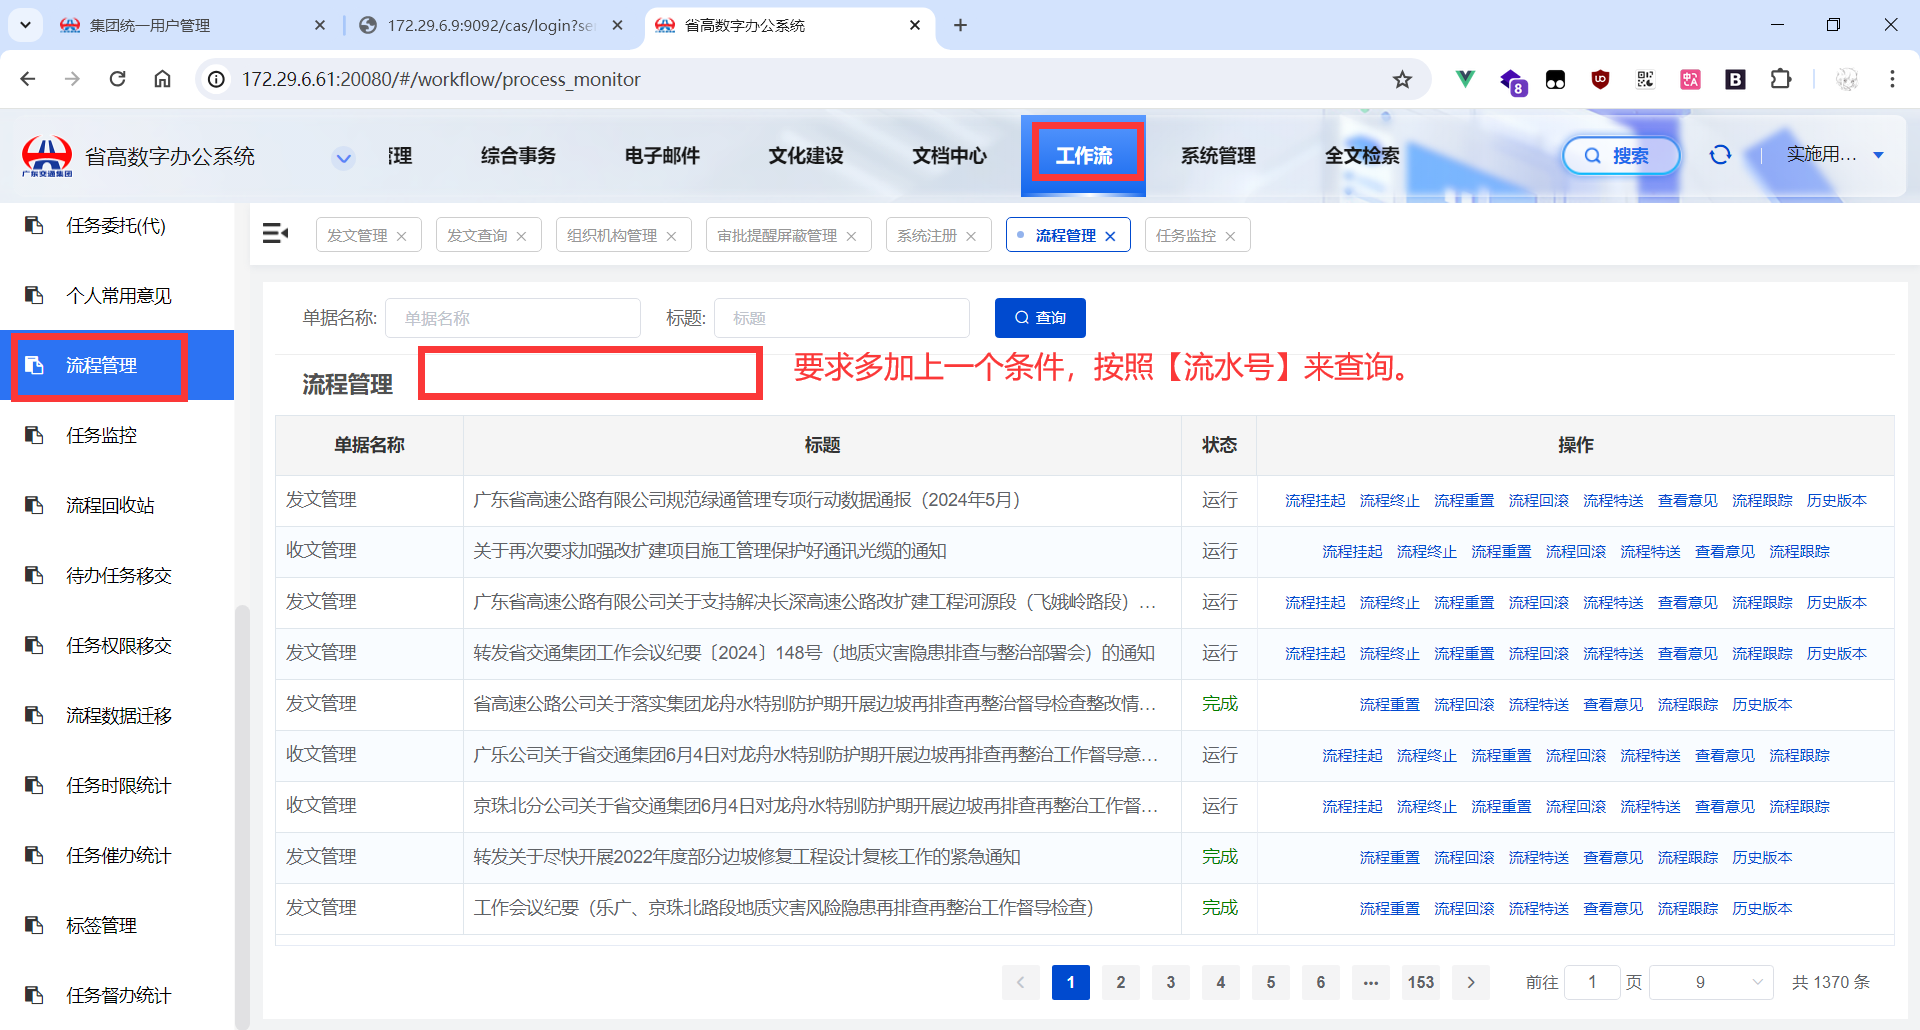Click the 单据名称 search input field
The height and width of the screenshot is (1030, 1920).
click(x=513, y=318)
